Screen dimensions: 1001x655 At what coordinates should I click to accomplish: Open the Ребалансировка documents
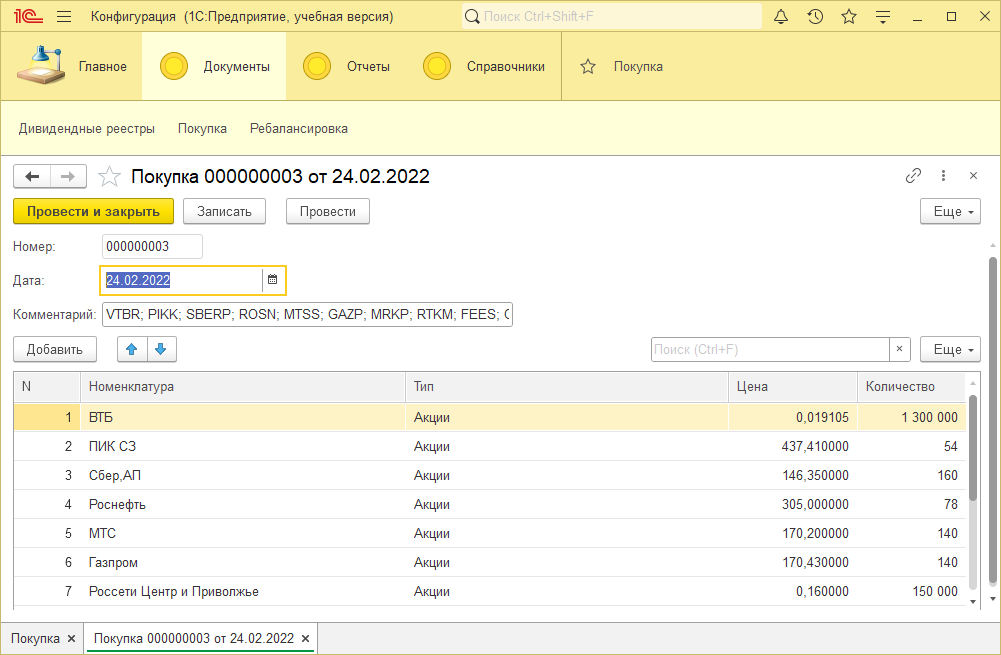click(299, 128)
